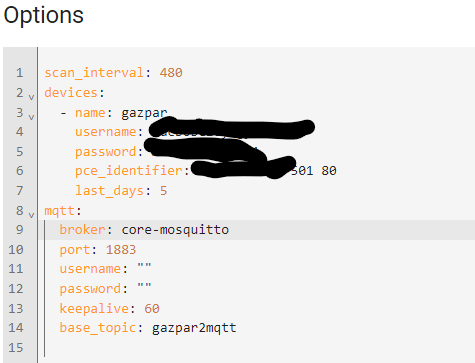Click inside the mqtt username empty quotes
This screenshot has height=363, width=475.
pos(144,268)
